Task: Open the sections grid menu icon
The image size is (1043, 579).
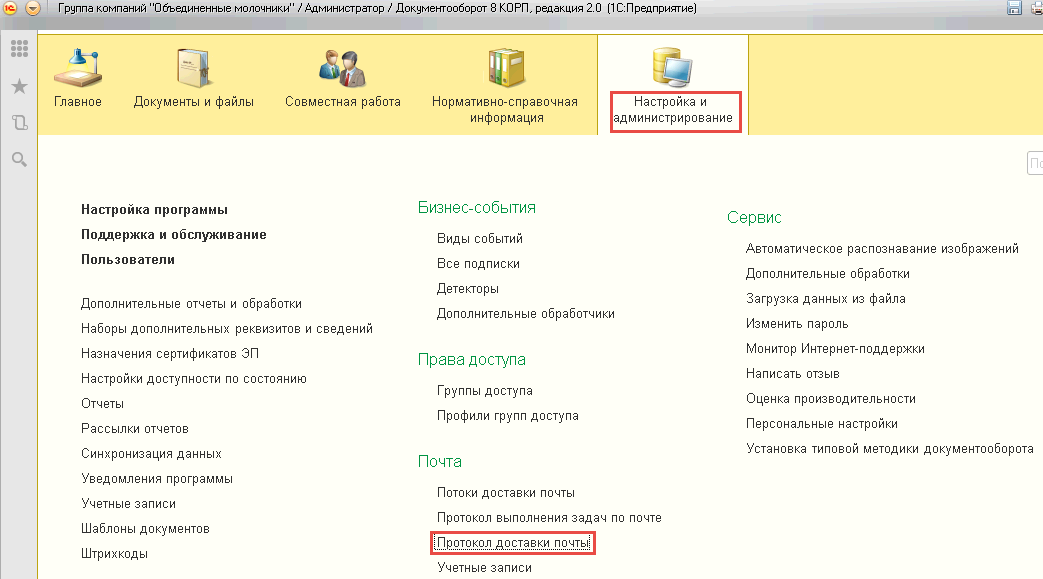Action: 19,48
